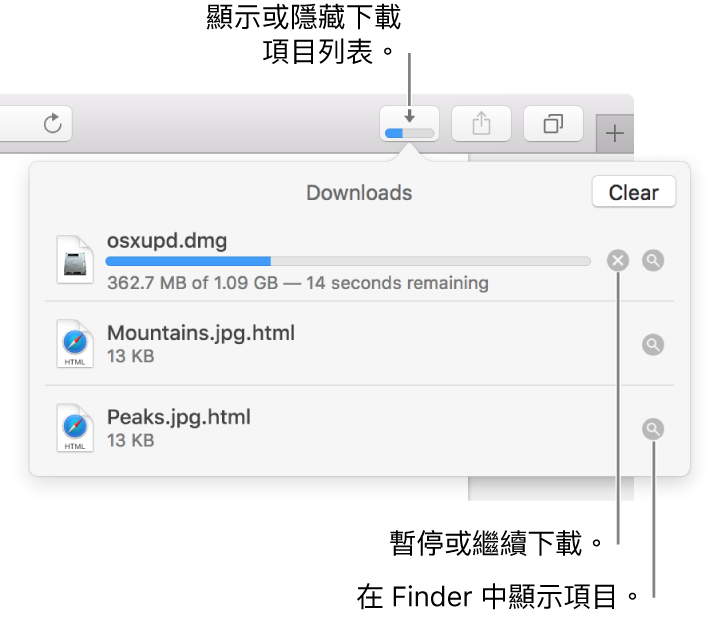Image resolution: width=716 pixels, height=617 pixels.
Task: Select the Peaks.jpg.html download entry
Action: (359, 428)
